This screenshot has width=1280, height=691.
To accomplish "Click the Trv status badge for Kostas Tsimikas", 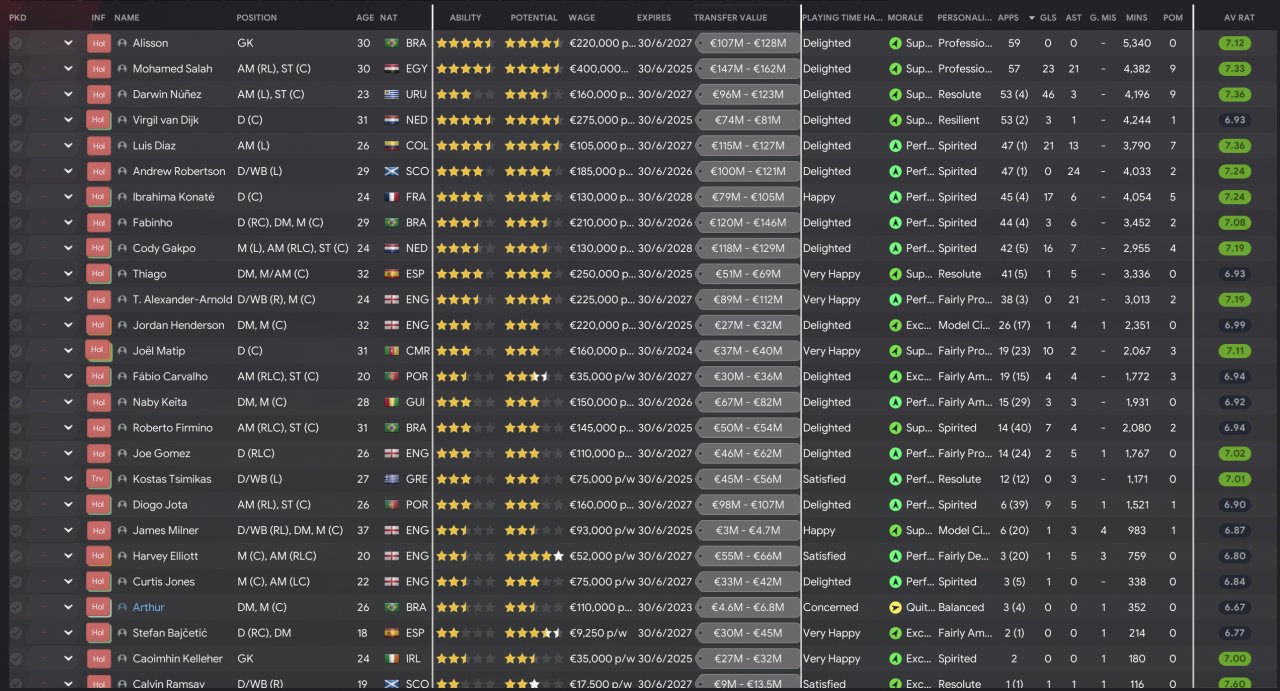I will (98, 479).
